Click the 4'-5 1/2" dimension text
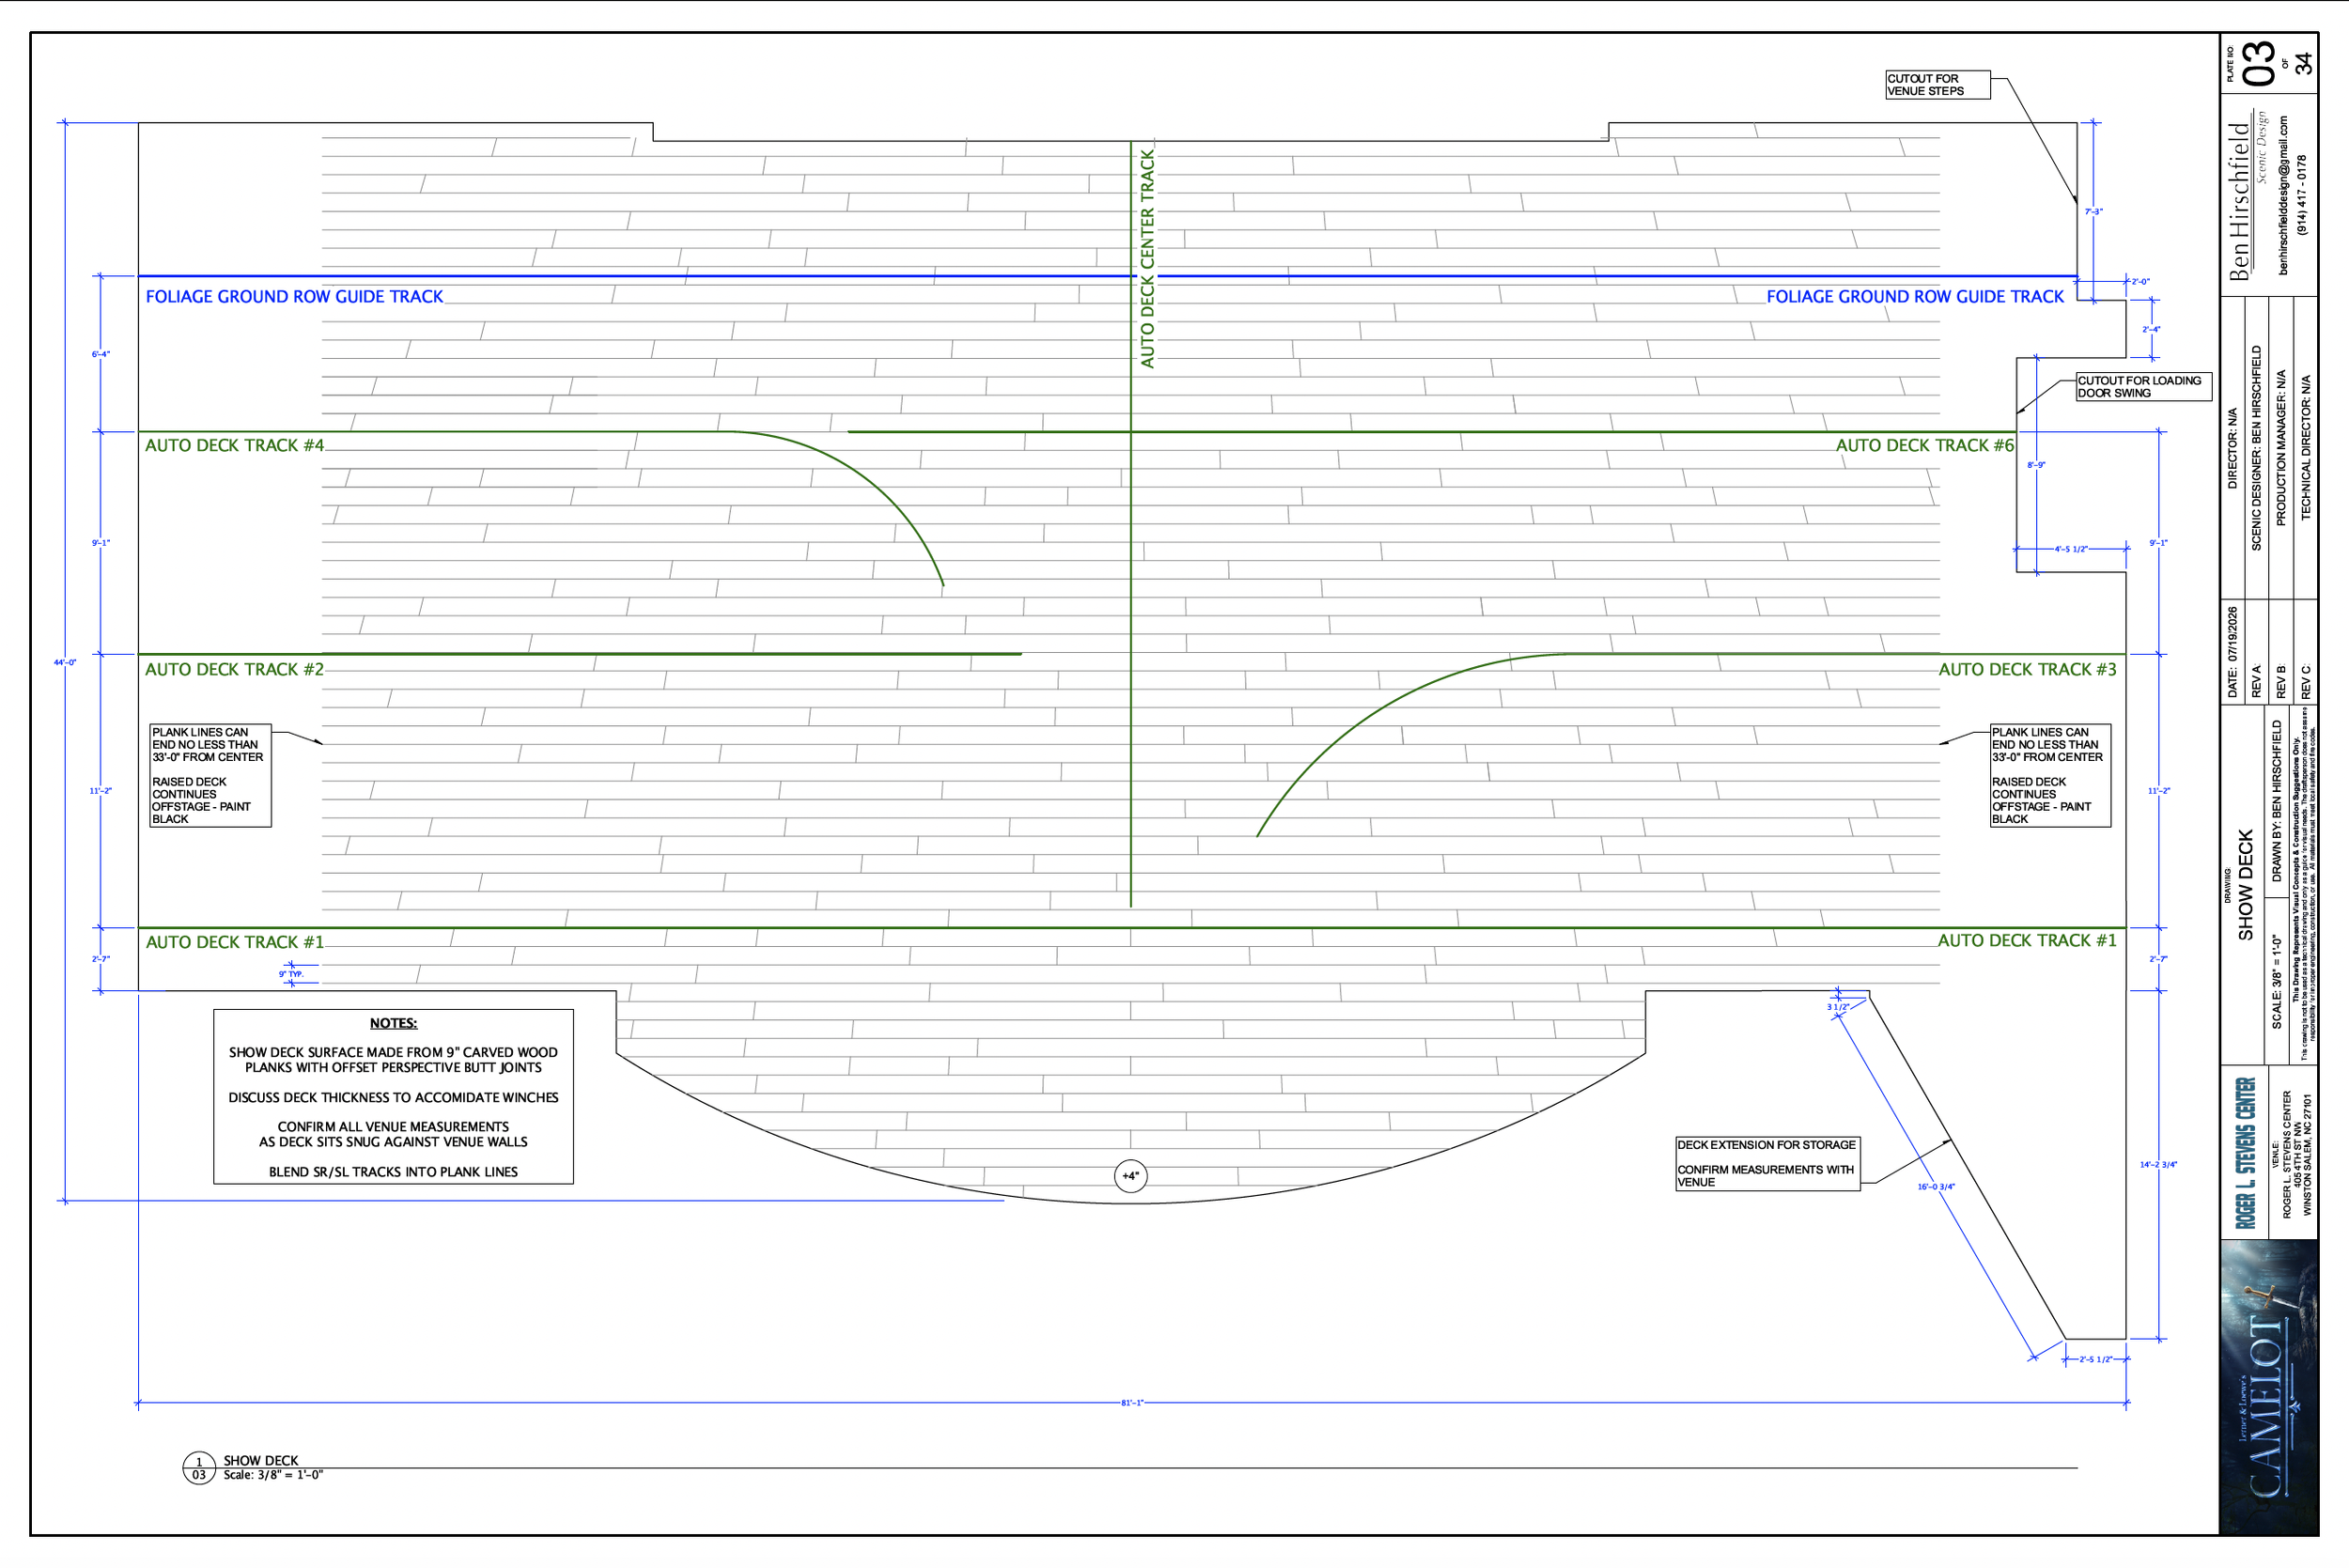The image size is (2349, 1568). pyautogui.click(x=2071, y=549)
